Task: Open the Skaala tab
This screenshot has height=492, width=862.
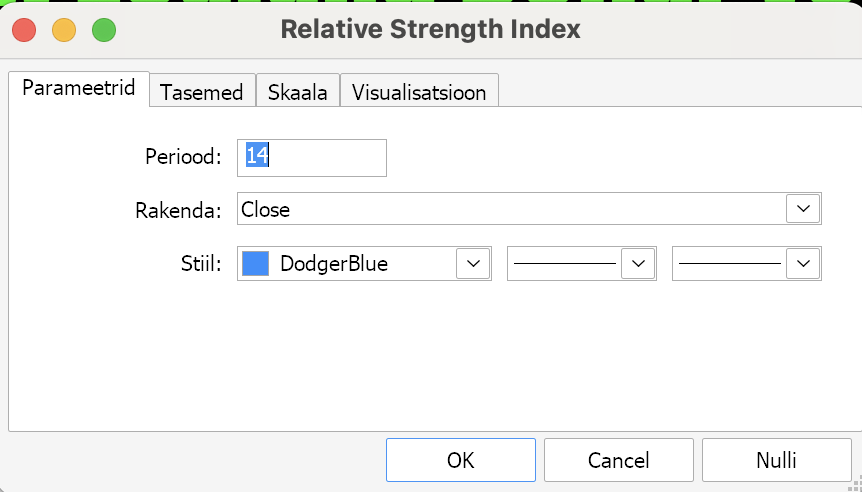Action: click(x=297, y=91)
